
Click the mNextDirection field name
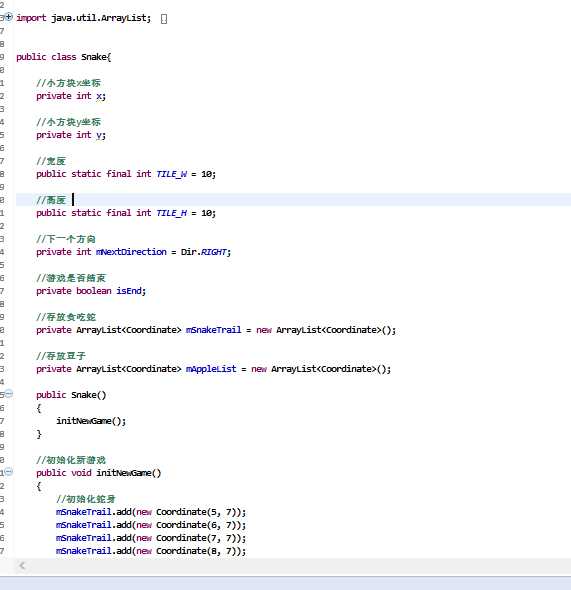[x=131, y=252]
